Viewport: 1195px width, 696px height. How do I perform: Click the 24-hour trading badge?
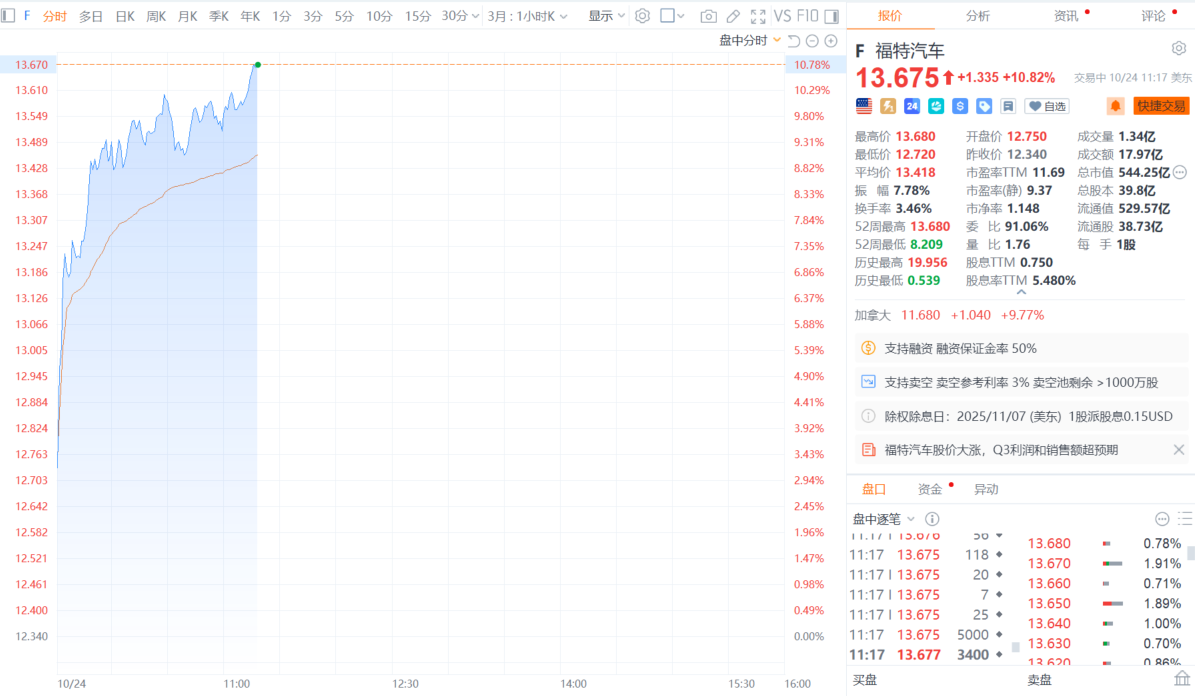tap(912, 106)
